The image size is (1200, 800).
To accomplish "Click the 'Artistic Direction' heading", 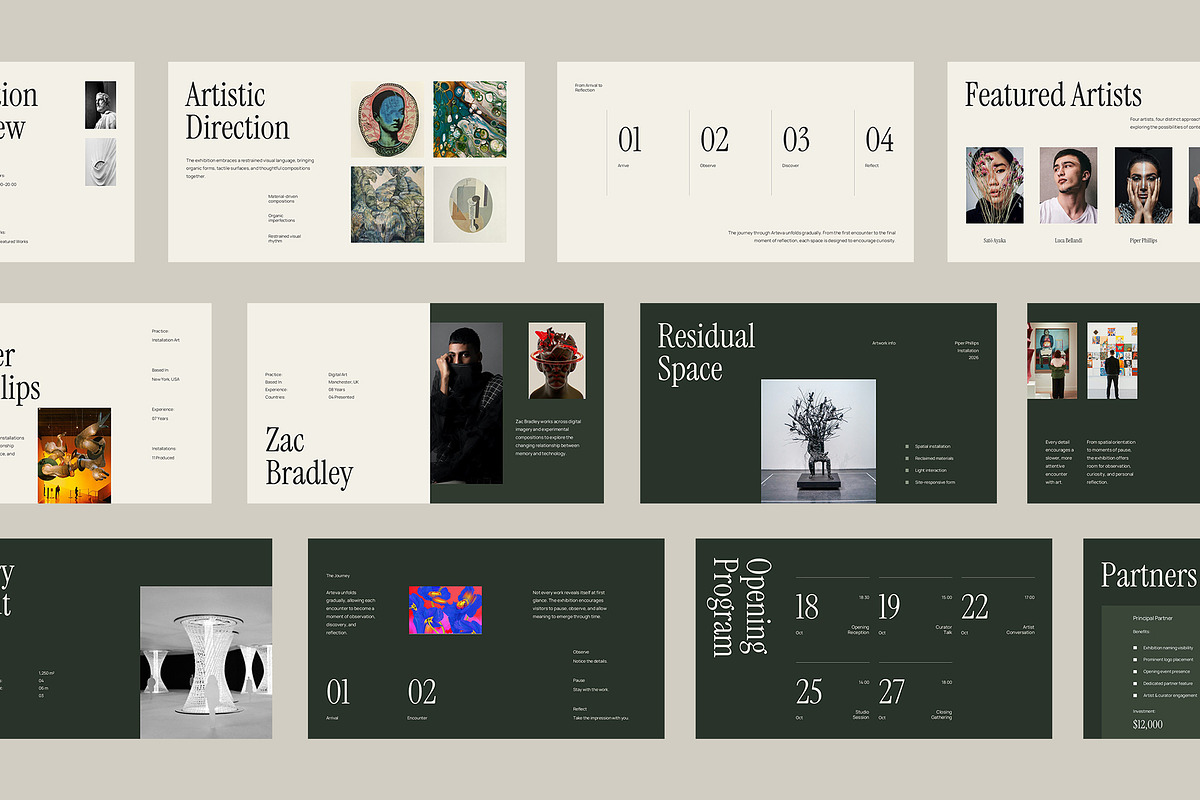I will point(238,112).
